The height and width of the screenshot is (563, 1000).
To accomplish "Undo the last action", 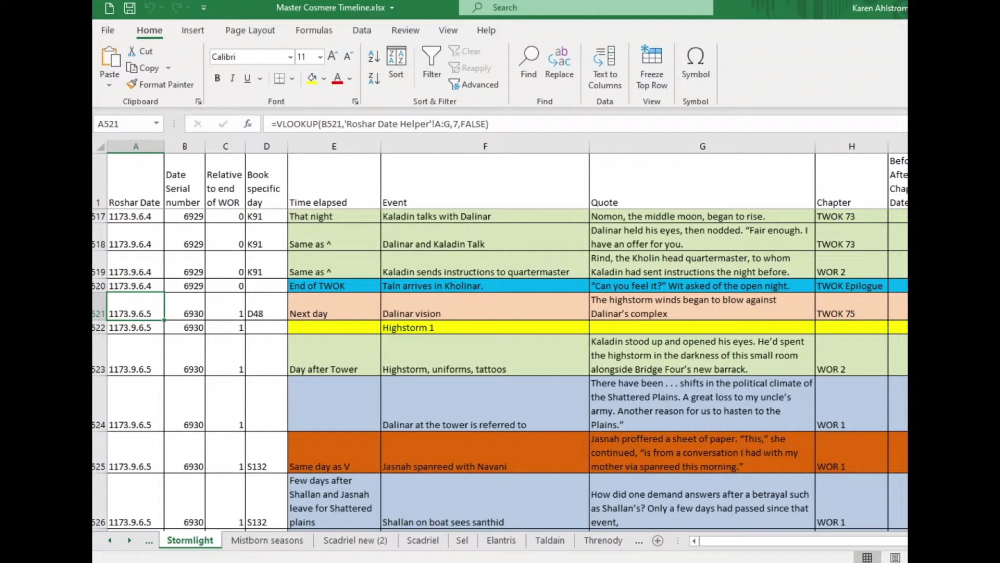I will 150,8.
